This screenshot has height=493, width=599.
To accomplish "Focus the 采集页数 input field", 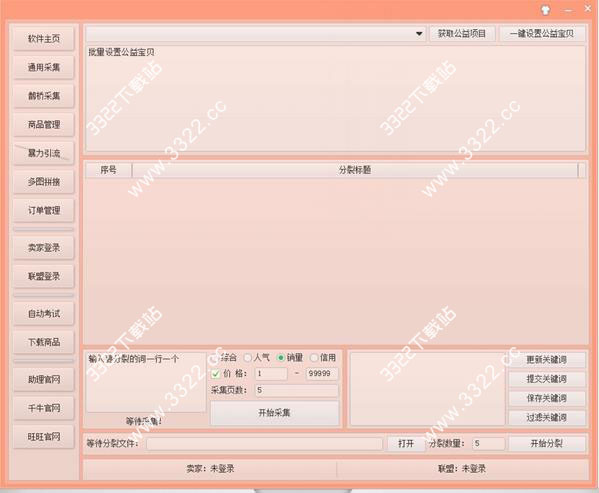I will [297, 390].
